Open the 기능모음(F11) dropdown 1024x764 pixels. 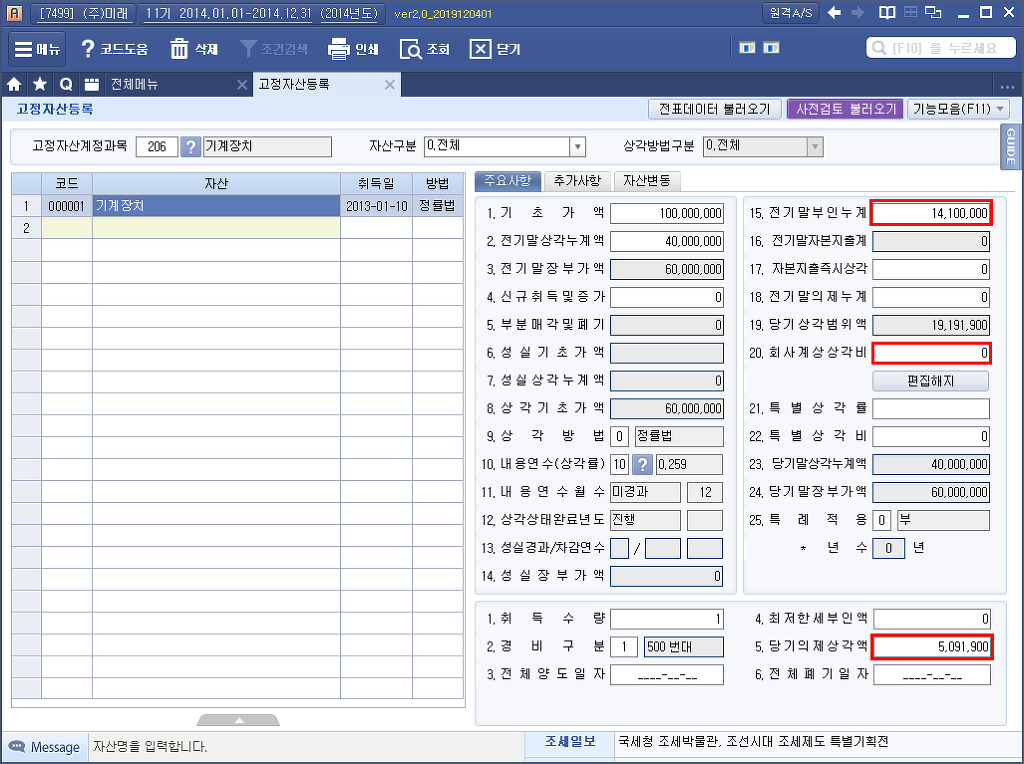tap(958, 109)
